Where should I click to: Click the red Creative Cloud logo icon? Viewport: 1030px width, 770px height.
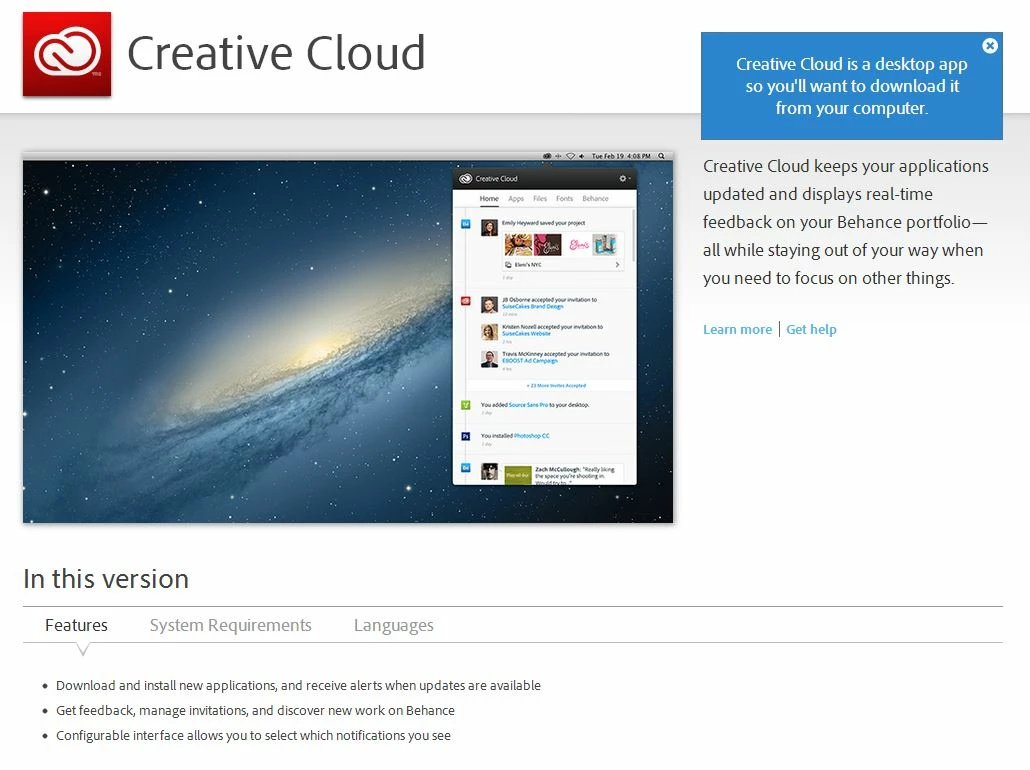[x=67, y=55]
